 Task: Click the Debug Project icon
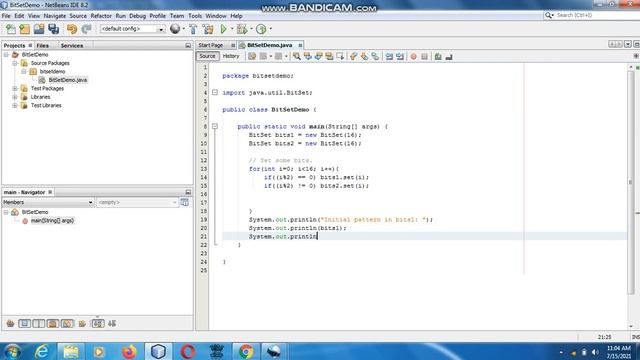pos(242,29)
